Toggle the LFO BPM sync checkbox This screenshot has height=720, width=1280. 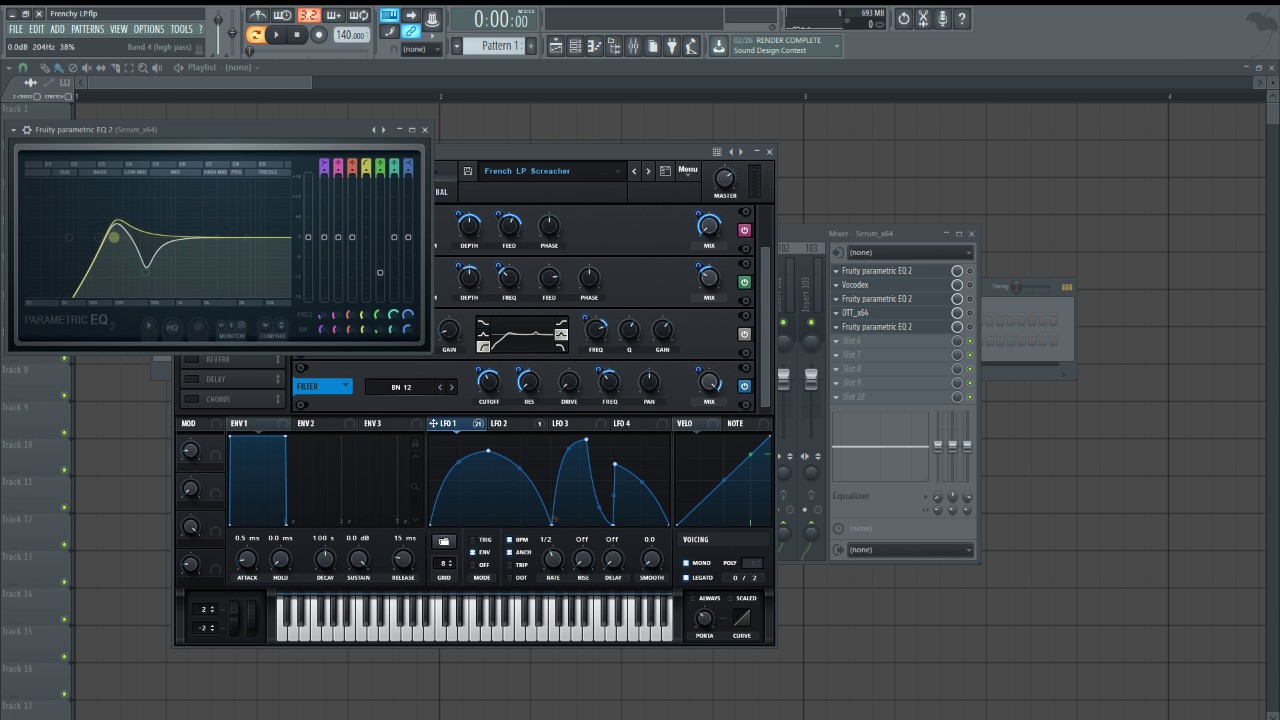pyautogui.click(x=509, y=540)
